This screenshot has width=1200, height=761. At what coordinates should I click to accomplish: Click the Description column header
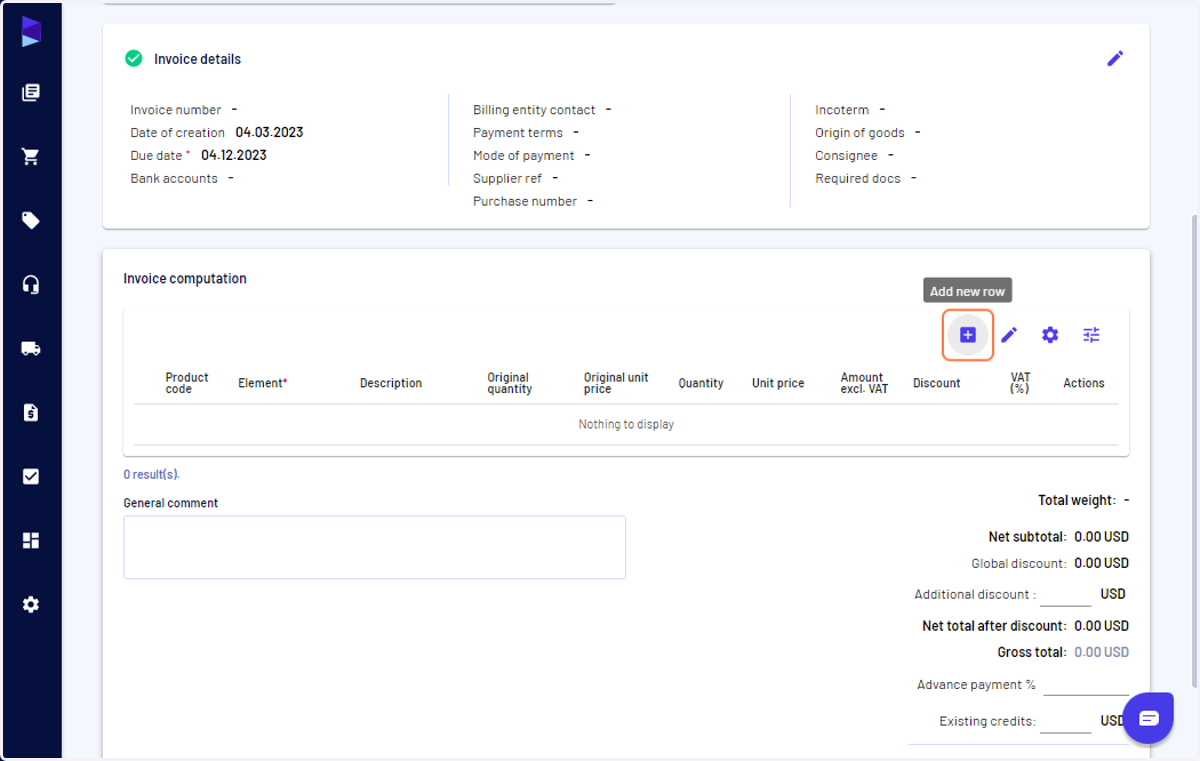[x=391, y=383]
